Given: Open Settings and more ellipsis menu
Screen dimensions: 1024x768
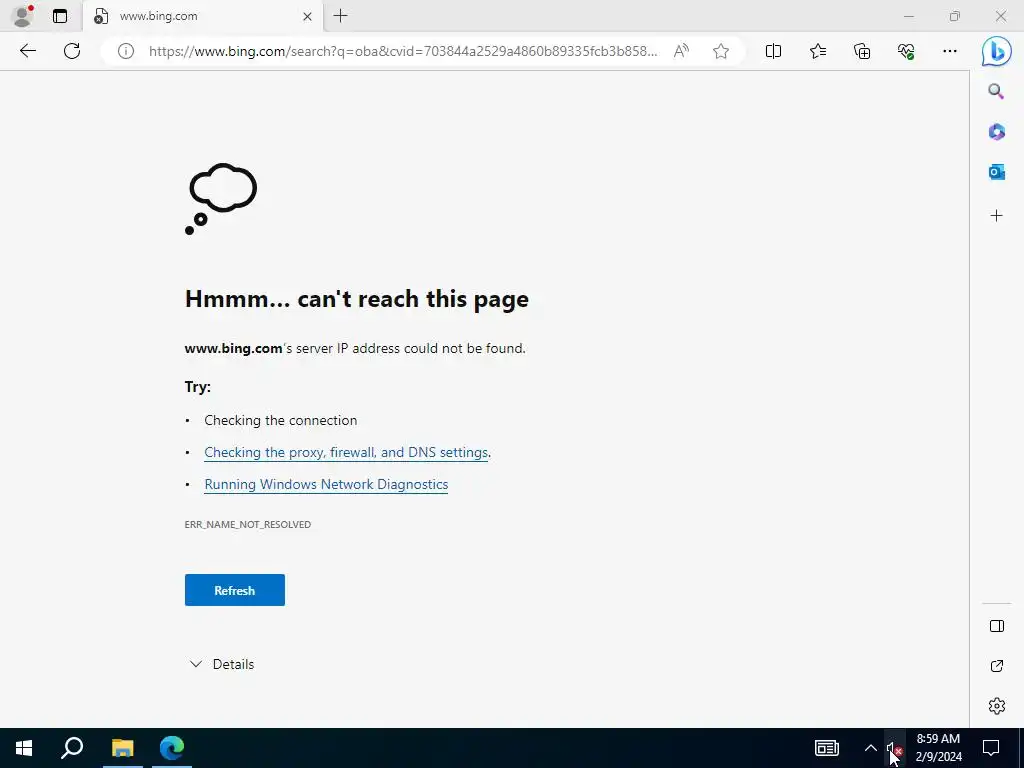Looking at the screenshot, I should coord(950,51).
